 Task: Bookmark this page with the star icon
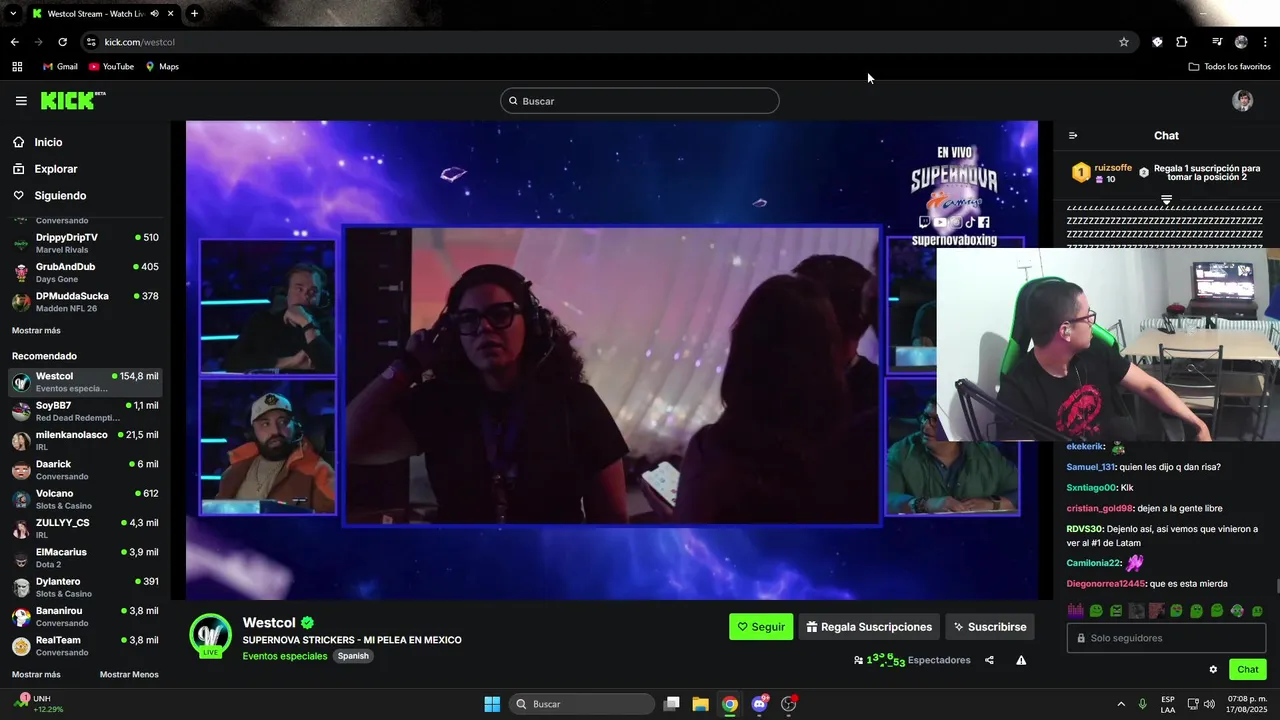point(1124,42)
